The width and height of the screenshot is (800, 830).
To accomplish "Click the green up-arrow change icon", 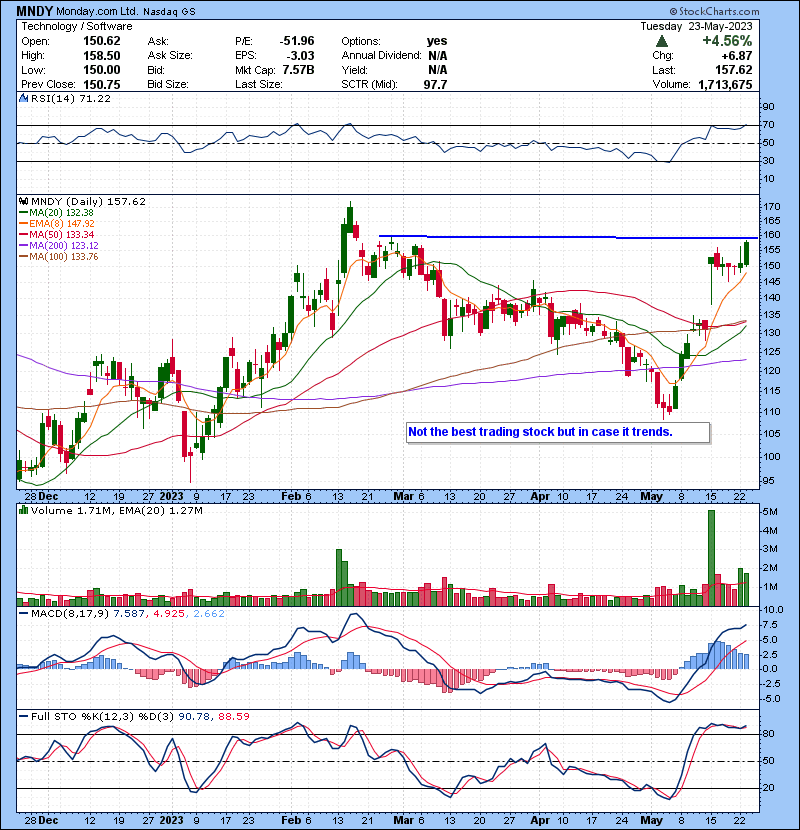I will pos(661,41).
